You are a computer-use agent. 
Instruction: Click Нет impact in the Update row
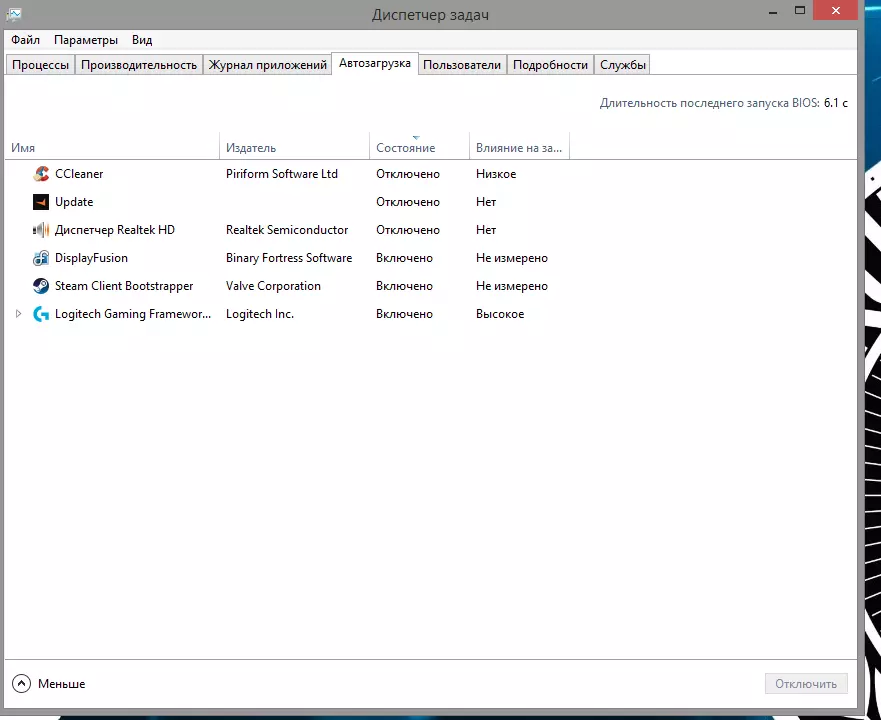(x=485, y=202)
